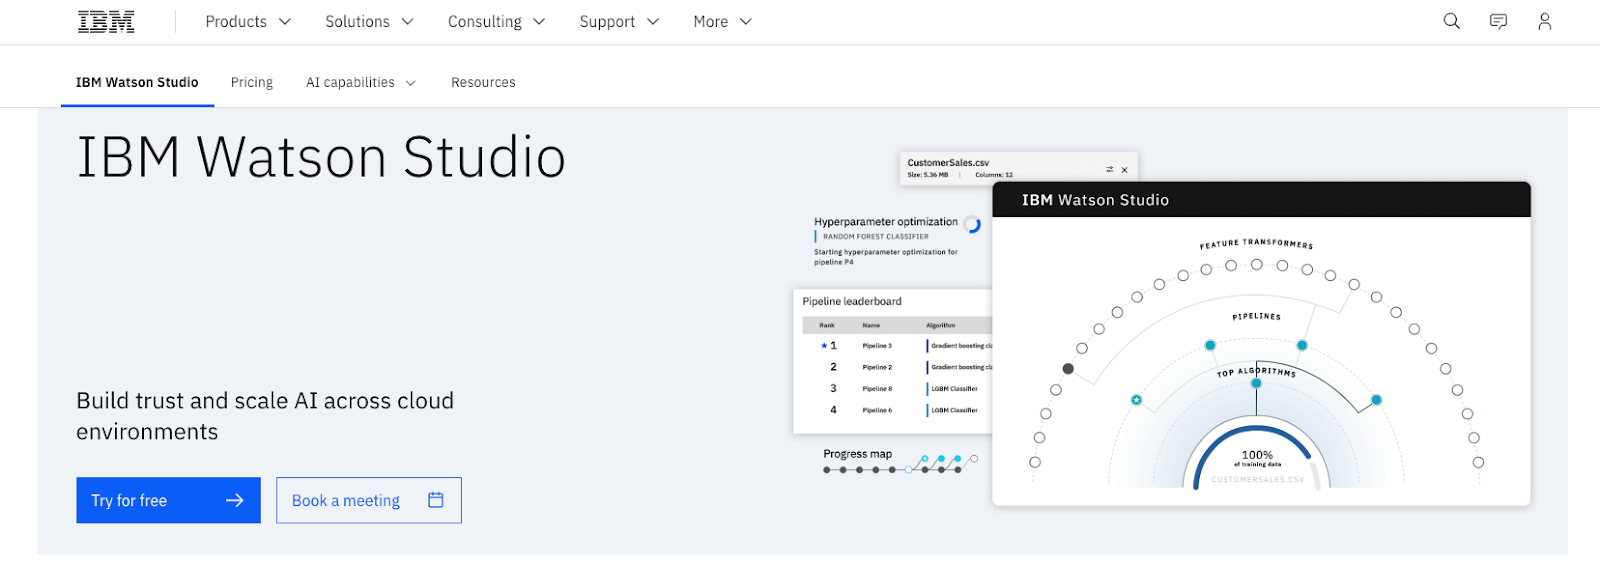Click the Try for free button
The image size is (1600, 566).
pyautogui.click(x=168, y=500)
